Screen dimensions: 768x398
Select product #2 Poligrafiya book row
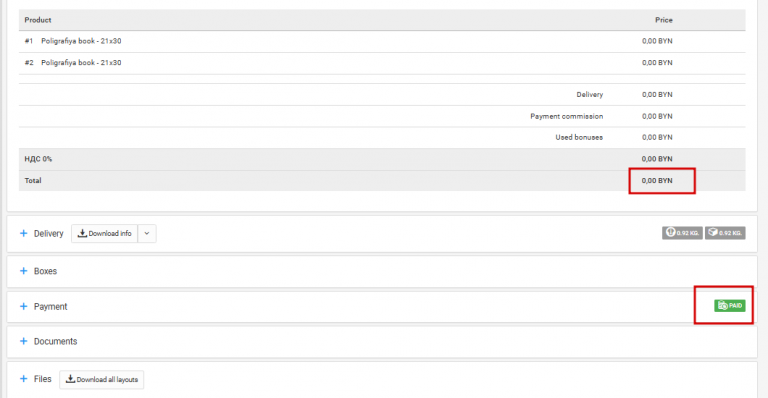(x=382, y=63)
